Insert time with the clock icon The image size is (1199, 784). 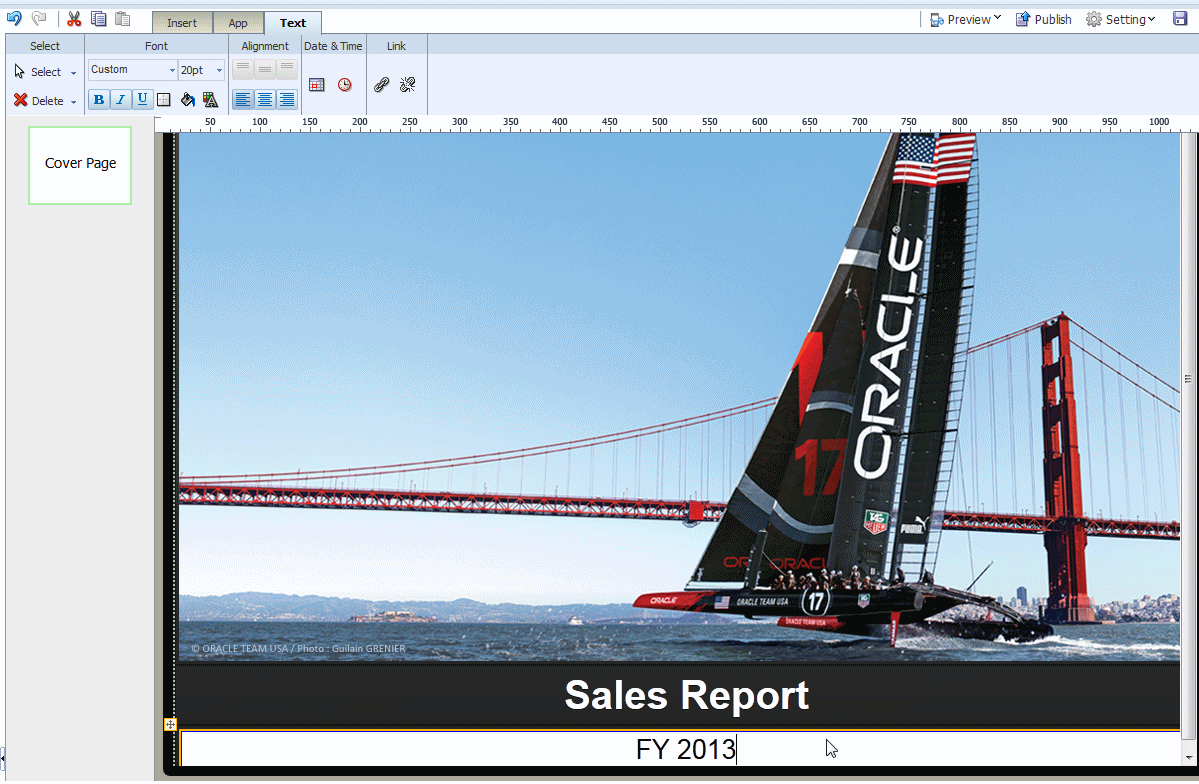click(345, 85)
